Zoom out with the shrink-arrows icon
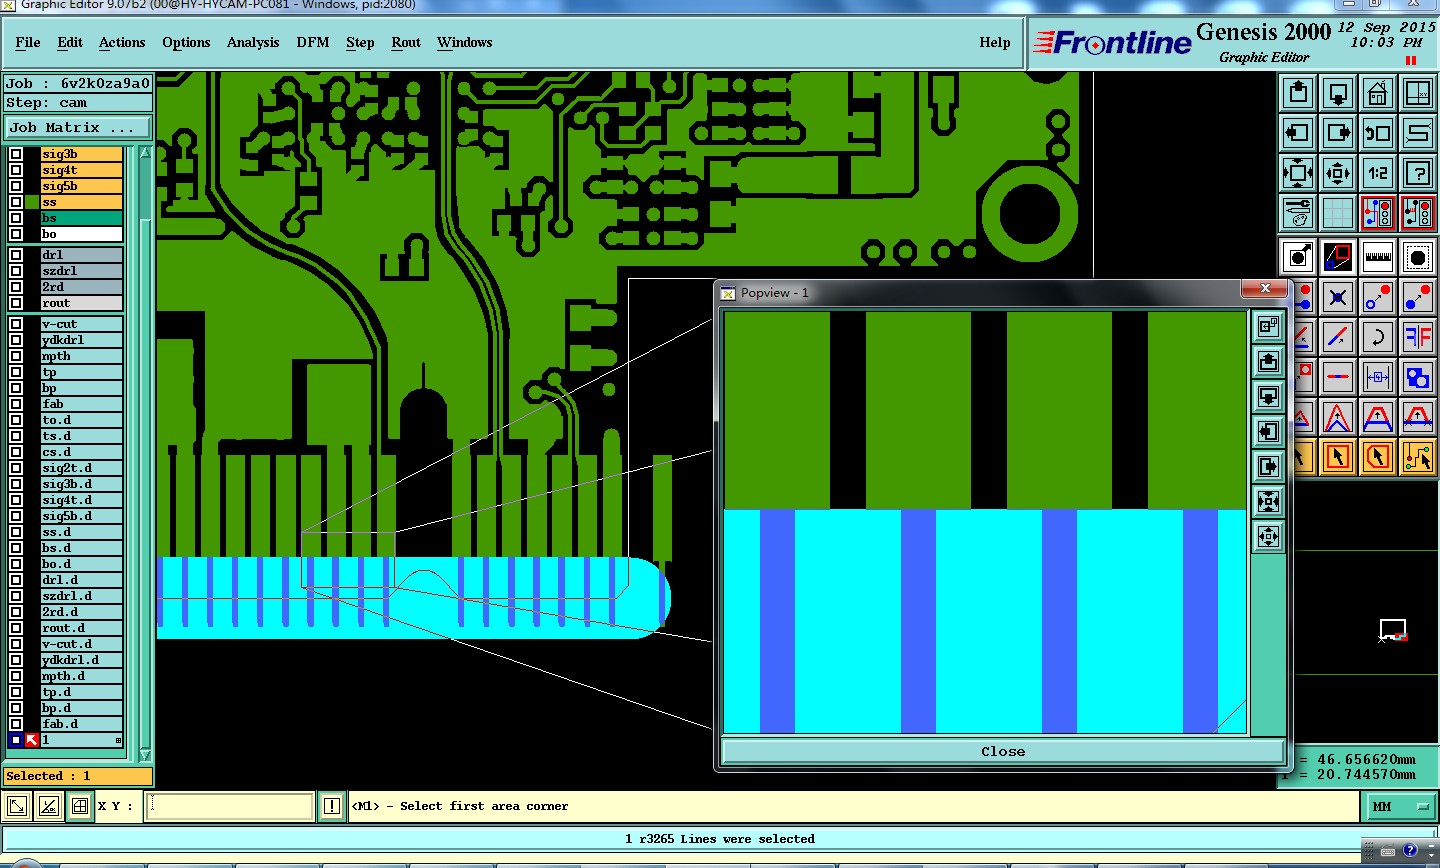1440x868 pixels. coord(1338,173)
